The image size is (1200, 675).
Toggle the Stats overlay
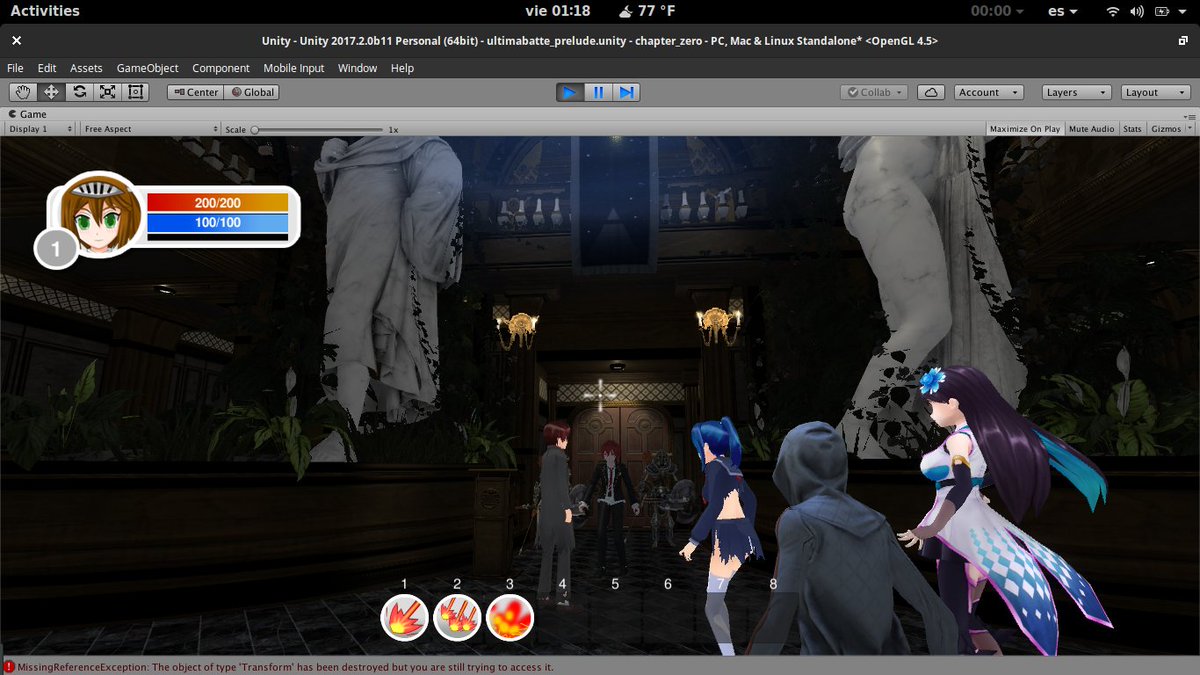click(1132, 129)
